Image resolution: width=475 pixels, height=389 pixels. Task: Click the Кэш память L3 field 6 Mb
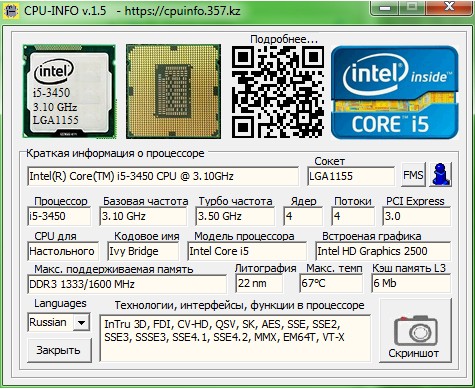point(411,283)
